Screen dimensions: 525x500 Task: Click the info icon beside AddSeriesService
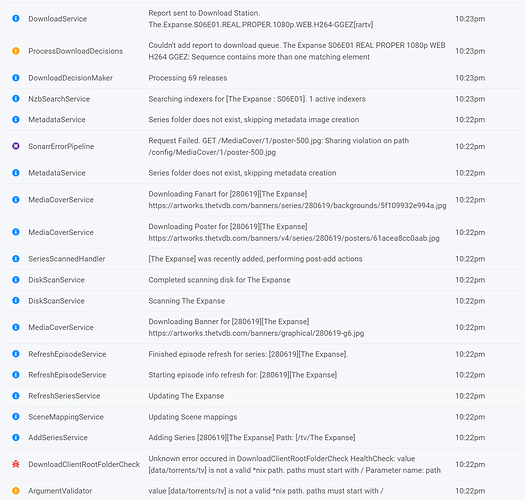[x=16, y=437]
